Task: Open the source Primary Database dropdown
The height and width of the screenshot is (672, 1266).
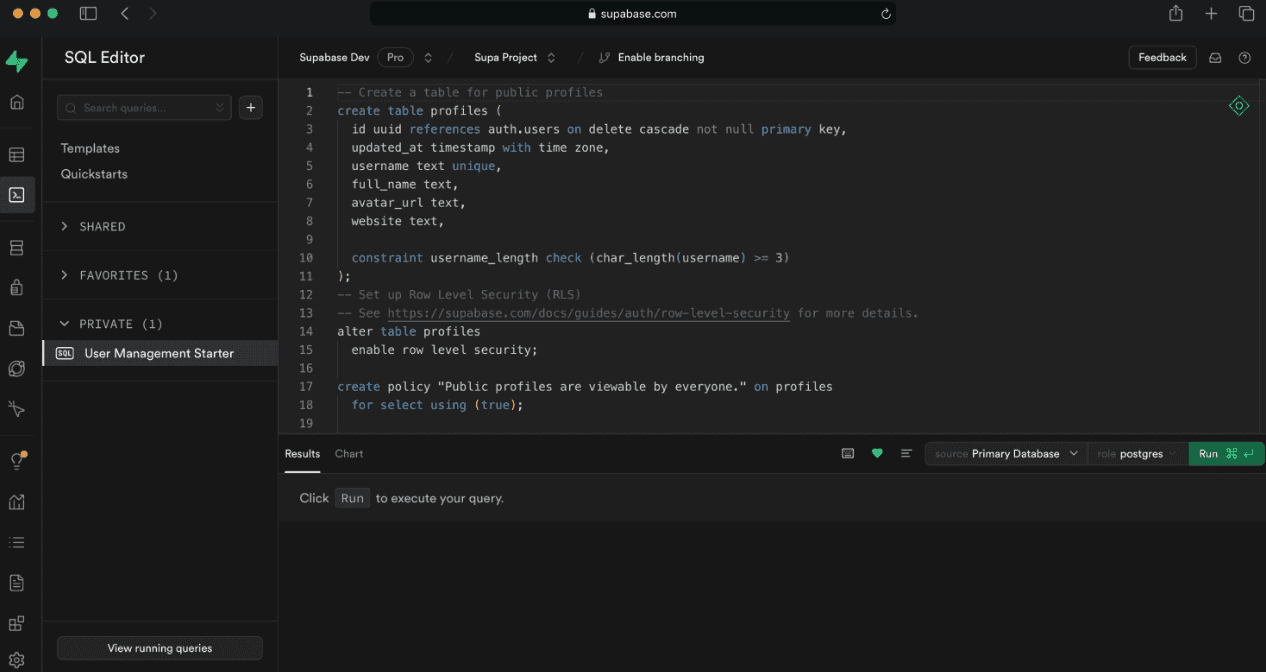Action: click(1005, 453)
